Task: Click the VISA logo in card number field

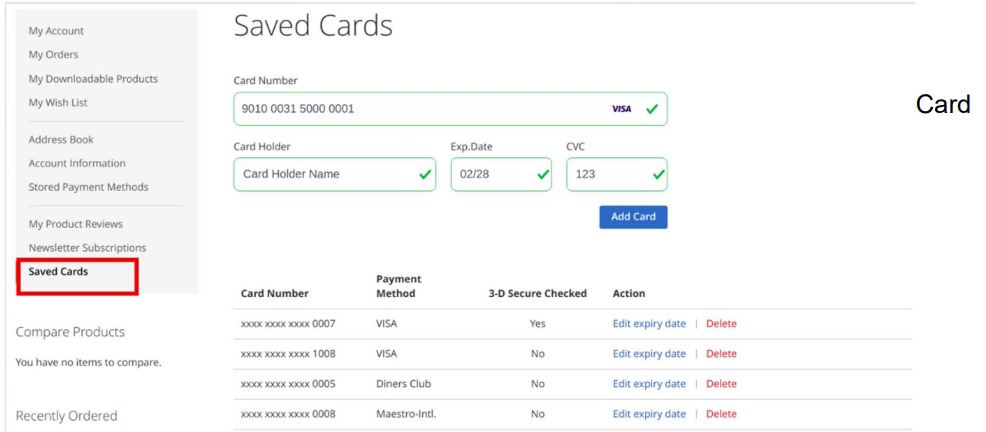Action: 621,109
